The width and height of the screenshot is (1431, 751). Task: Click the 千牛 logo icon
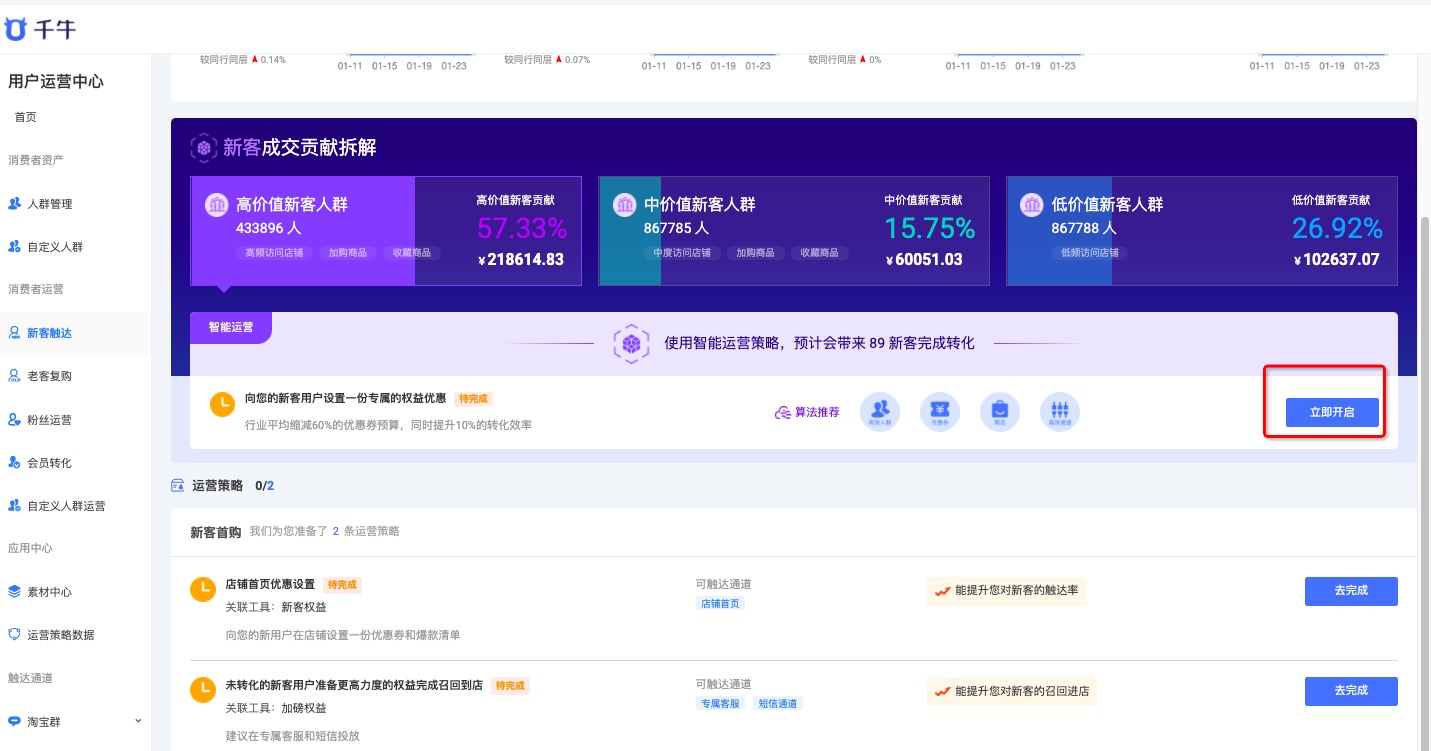(x=14, y=29)
